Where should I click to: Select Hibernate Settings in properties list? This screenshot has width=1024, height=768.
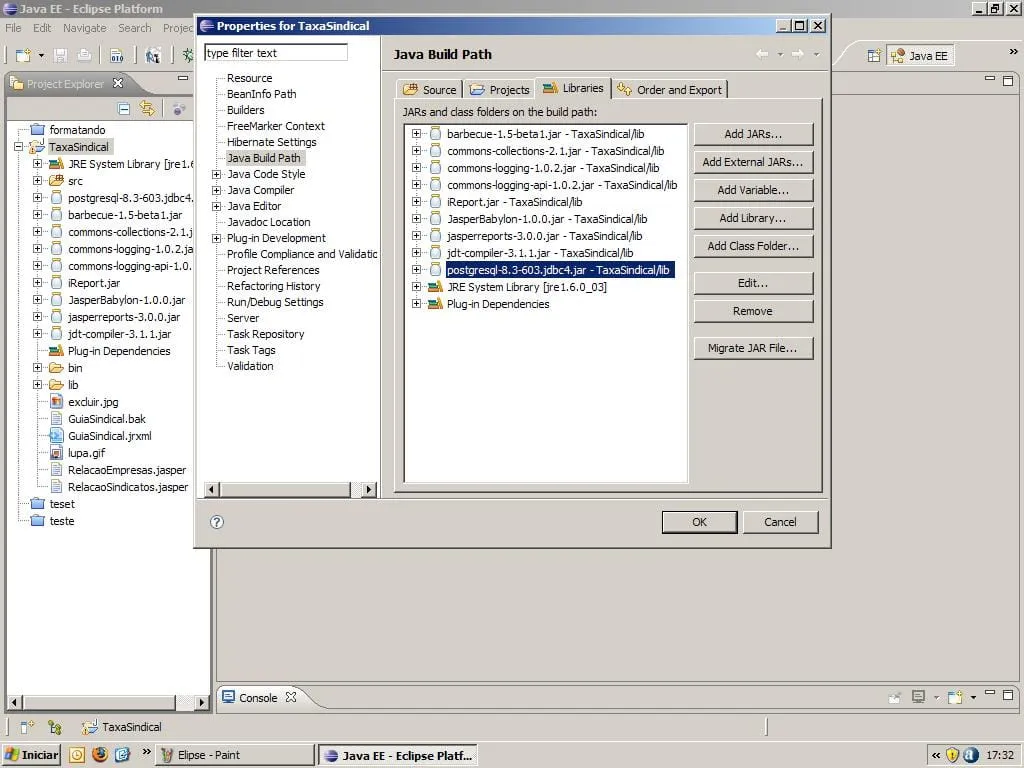click(271, 142)
